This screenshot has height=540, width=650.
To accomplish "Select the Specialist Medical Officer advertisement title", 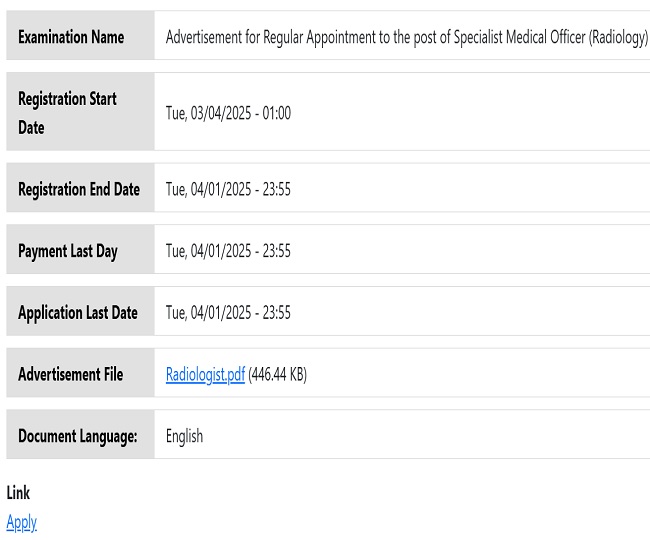I will pos(406,37).
